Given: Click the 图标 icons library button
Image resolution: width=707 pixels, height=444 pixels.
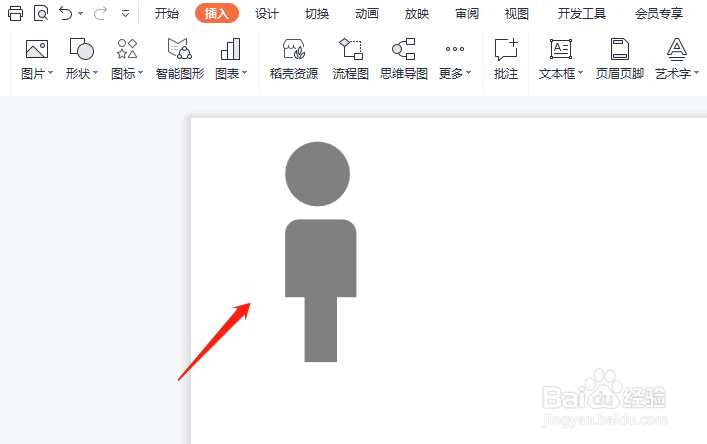Looking at the screenshot, I should click(127, 49).
